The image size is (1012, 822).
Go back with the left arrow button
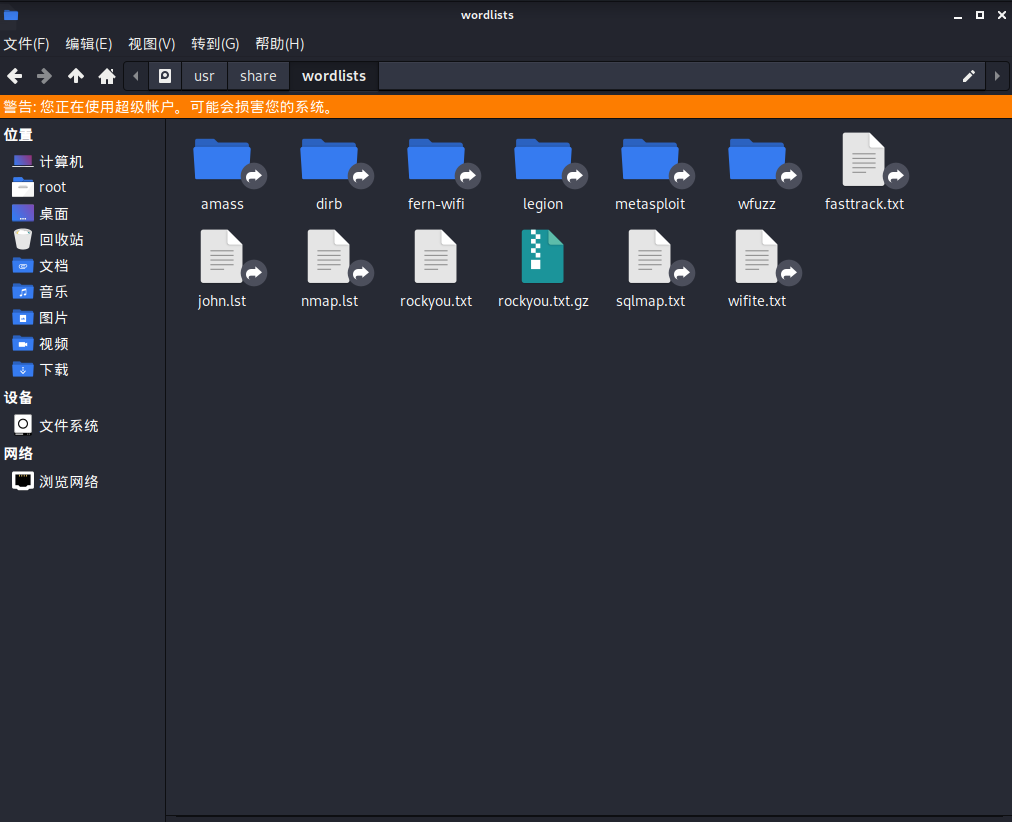(15, 76)
